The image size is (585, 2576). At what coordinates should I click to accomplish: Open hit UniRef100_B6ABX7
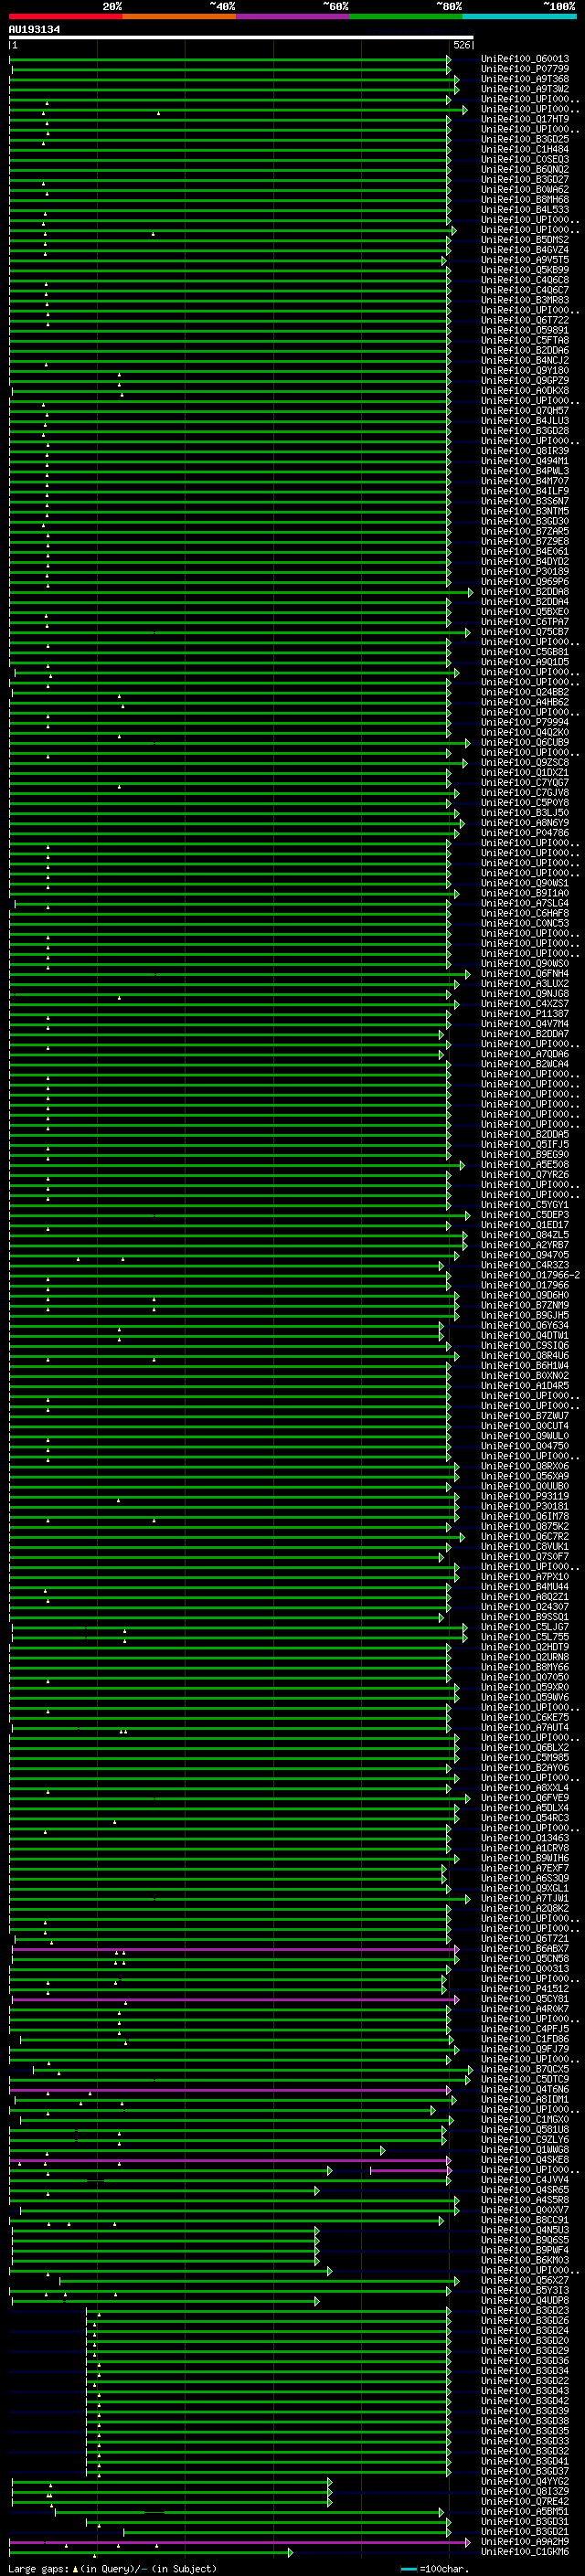525,1949
